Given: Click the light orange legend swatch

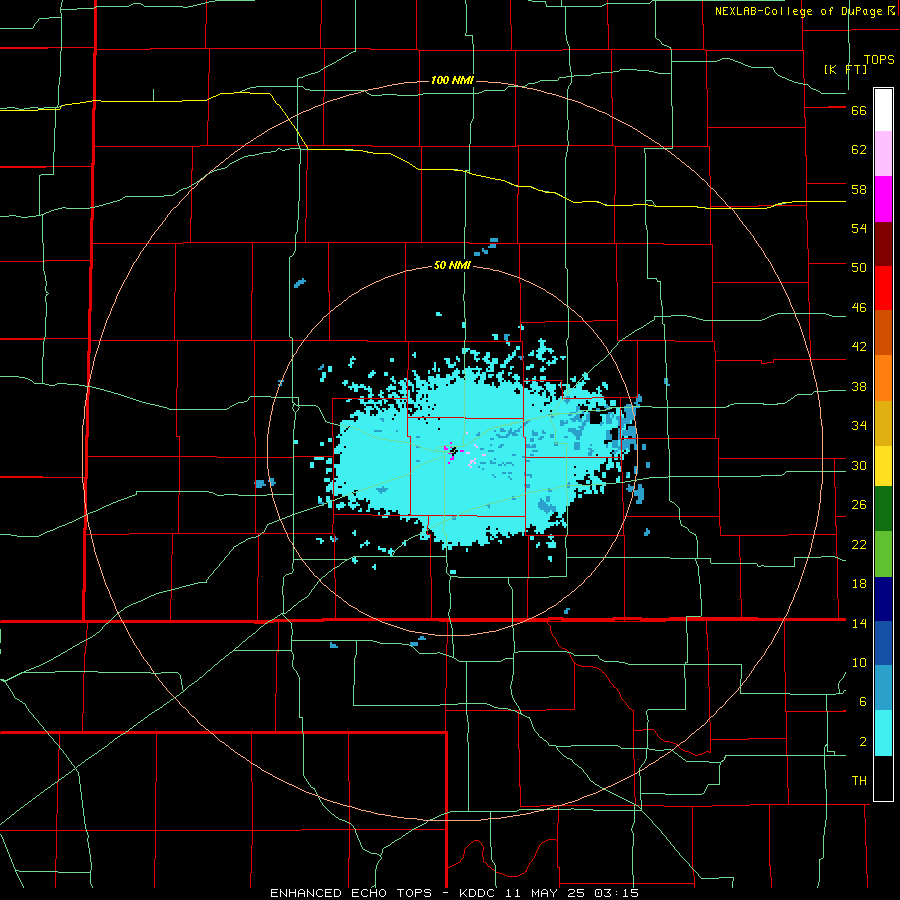Looking at the screenshot, I should (883, 378).
